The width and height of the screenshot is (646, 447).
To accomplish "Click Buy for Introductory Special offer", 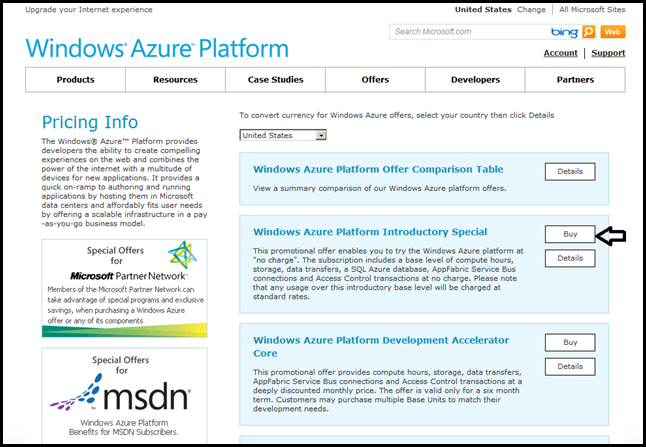I will click(570, 234).
